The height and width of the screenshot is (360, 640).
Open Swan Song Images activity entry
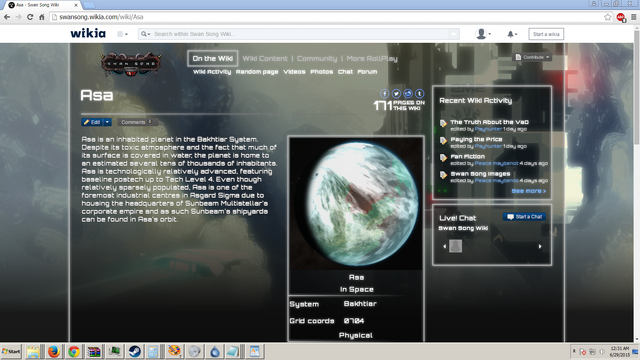click(480, 173)
